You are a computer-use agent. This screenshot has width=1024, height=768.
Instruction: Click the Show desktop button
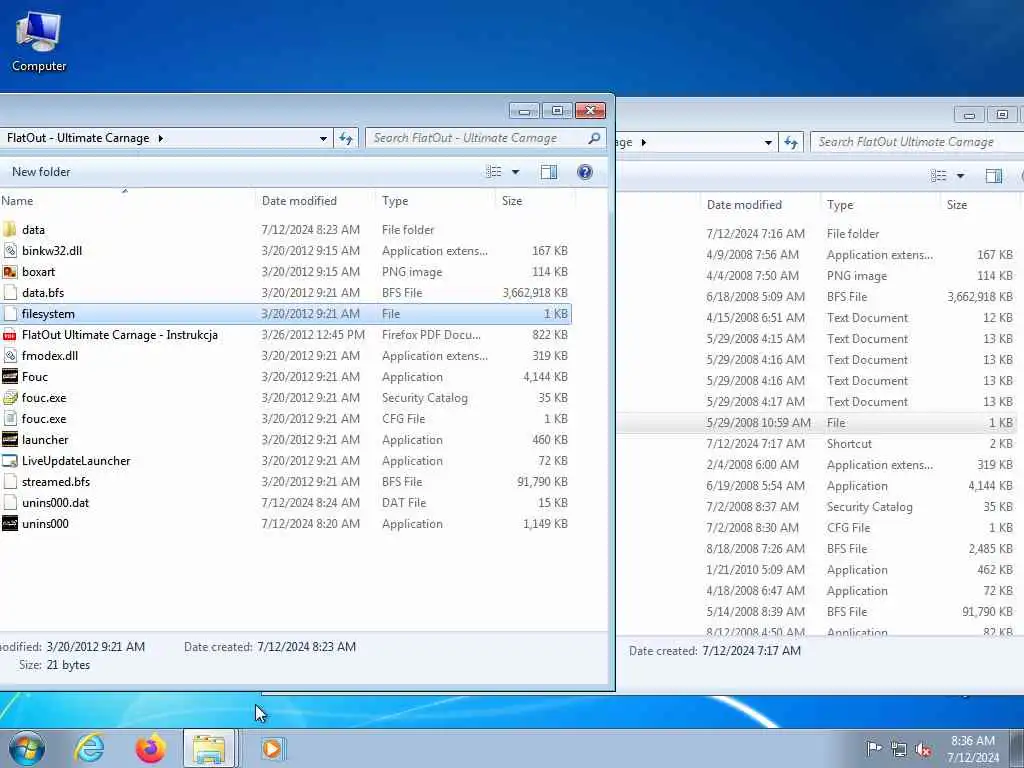pos(1017,749)
